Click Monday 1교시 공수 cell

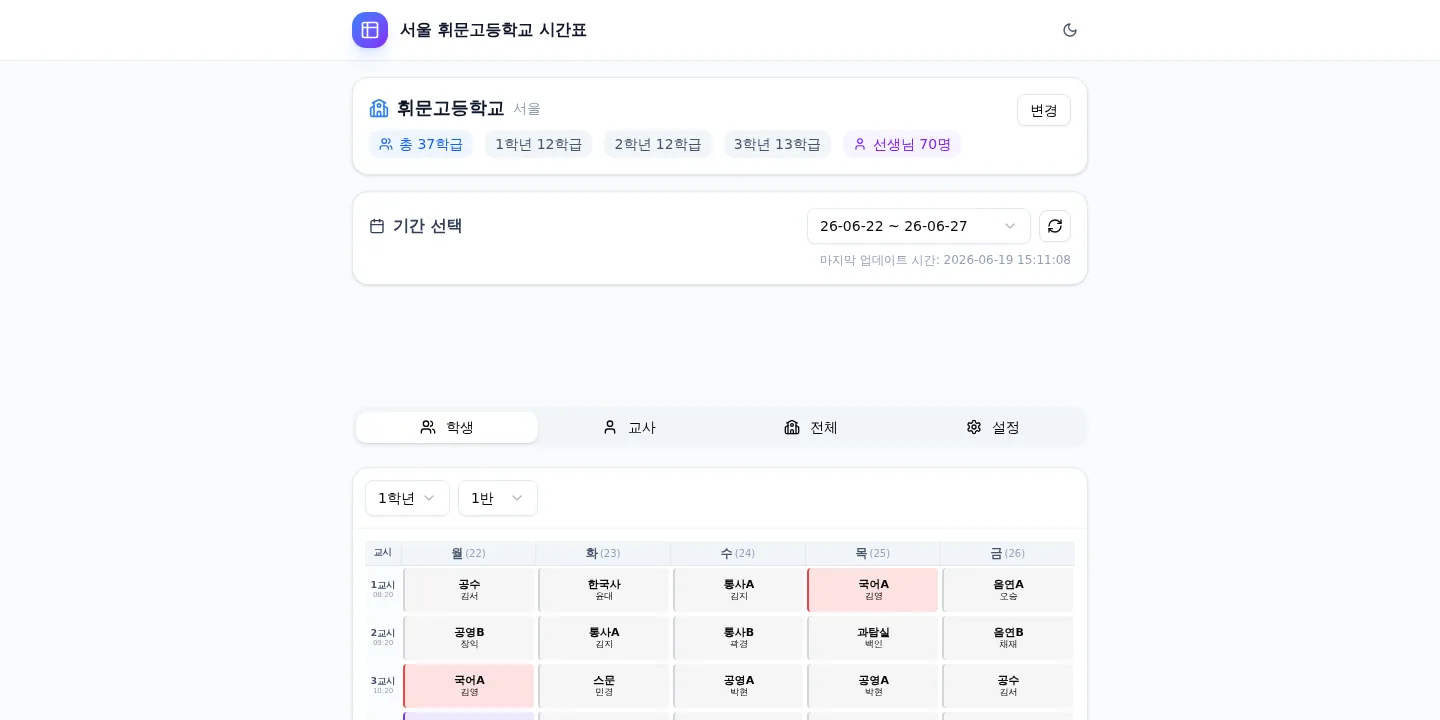(x=469, y=590)
